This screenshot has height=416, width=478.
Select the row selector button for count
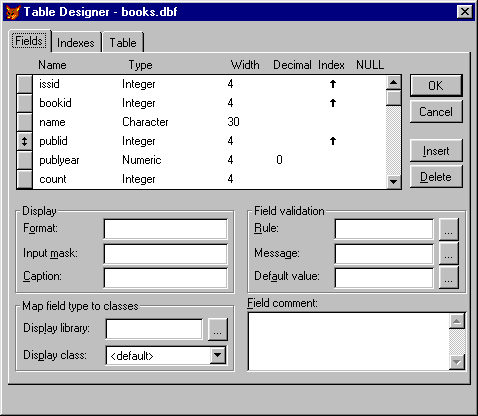click(24, 179)
